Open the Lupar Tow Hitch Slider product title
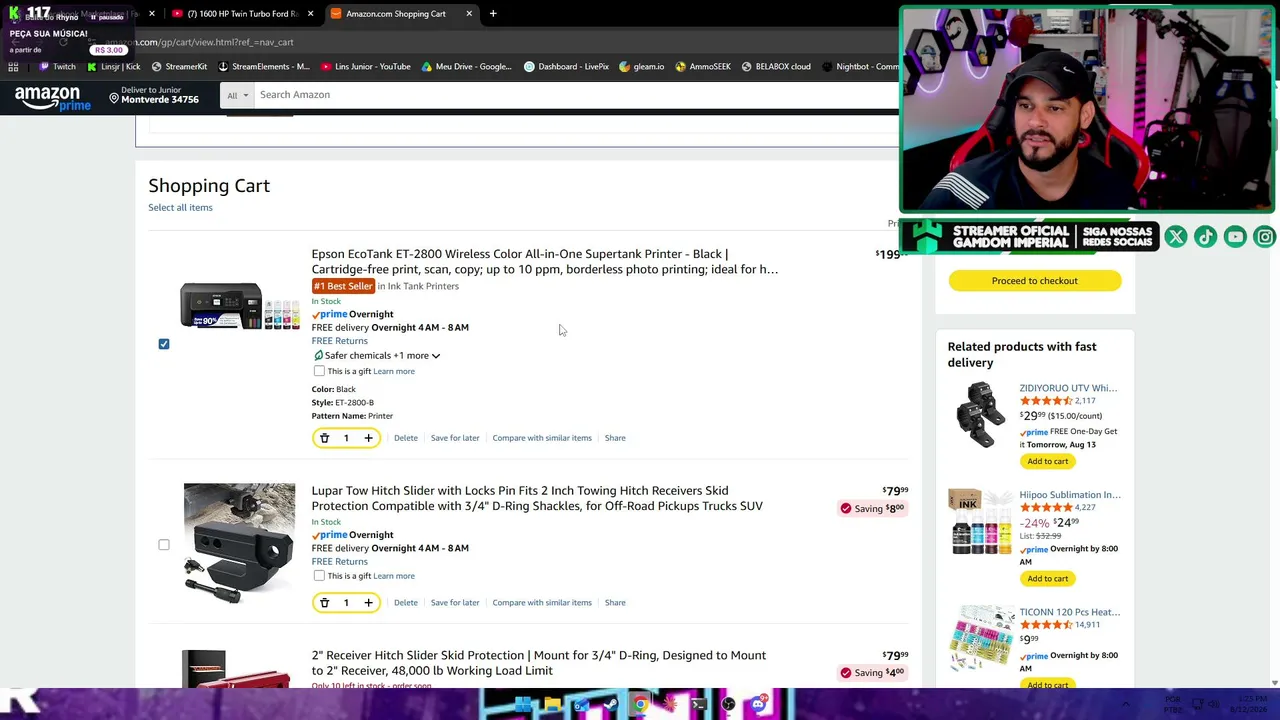Viewport: 1280px width, 720px height. [x=537, y=499]
